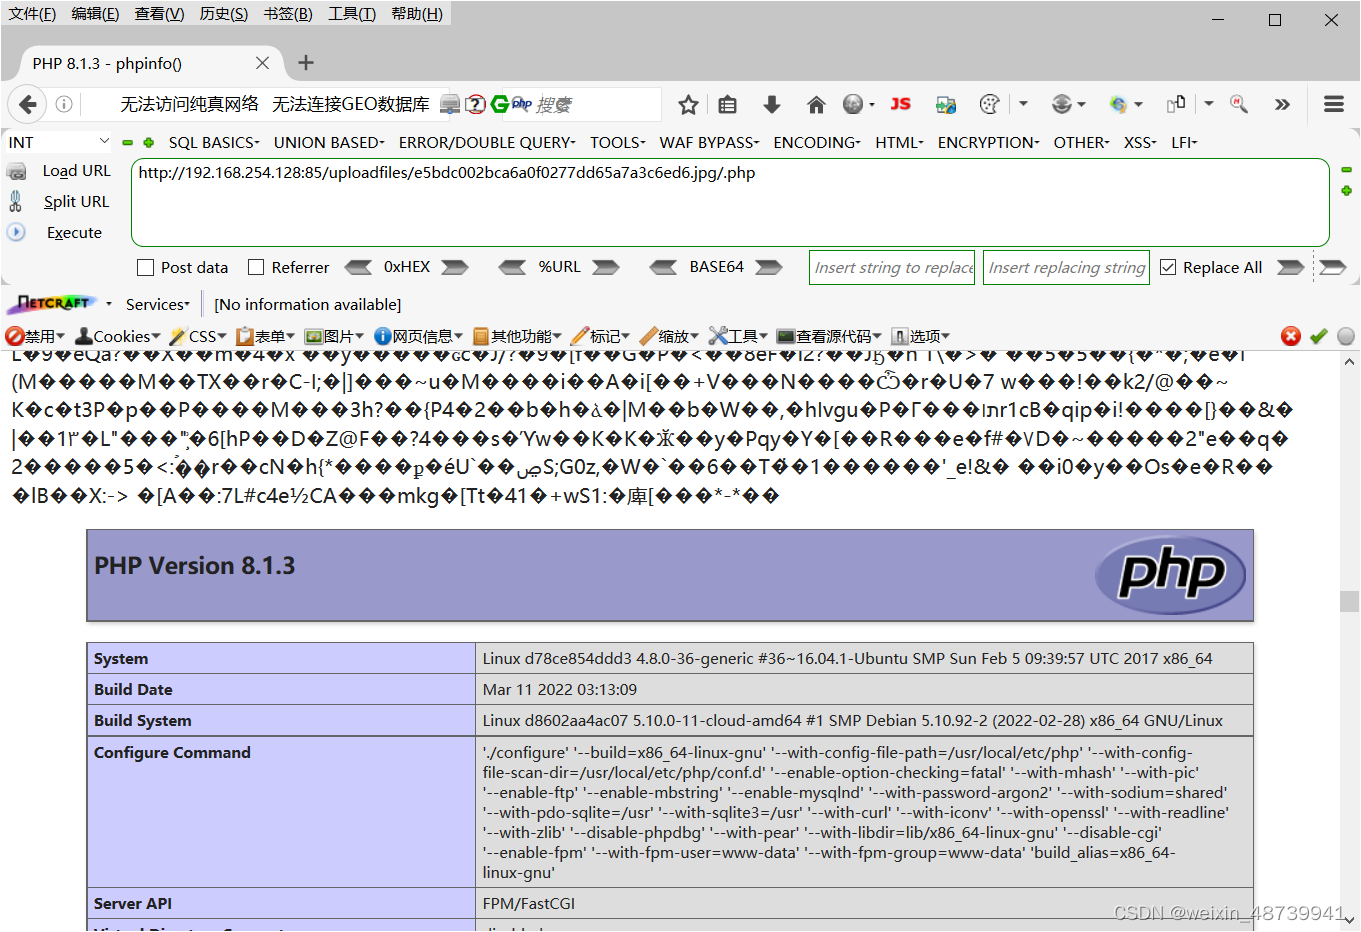Click the JS toggle icon on the toolbar
Image resolution: width=1361 pixels, height=932 pixels.
(x=899, y=104)
